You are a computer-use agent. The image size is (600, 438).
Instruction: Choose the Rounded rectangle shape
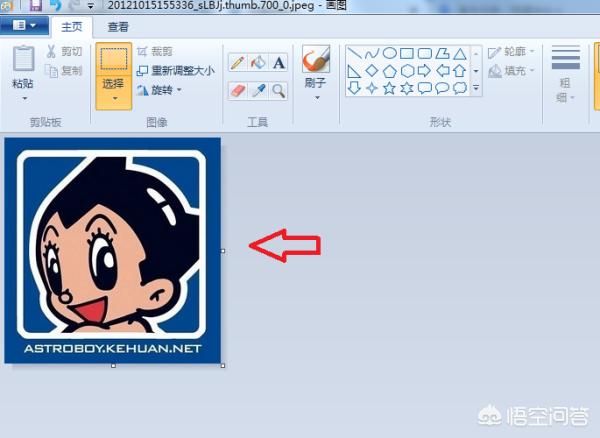click(424, 53)
